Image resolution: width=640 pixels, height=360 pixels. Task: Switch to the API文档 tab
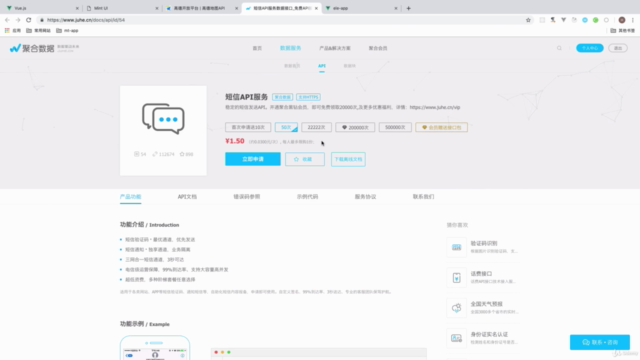pyautogui.click(x=187, y=197)
